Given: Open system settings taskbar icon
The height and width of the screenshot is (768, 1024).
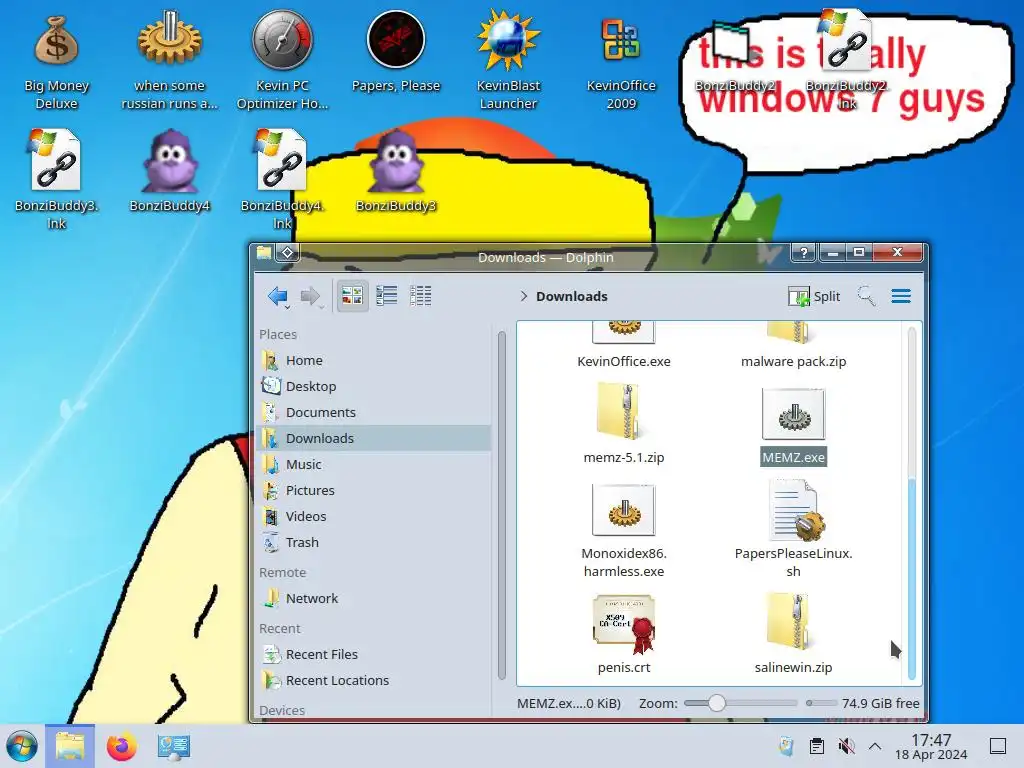Looking at the screenshot, I should [x=173, y=746].
